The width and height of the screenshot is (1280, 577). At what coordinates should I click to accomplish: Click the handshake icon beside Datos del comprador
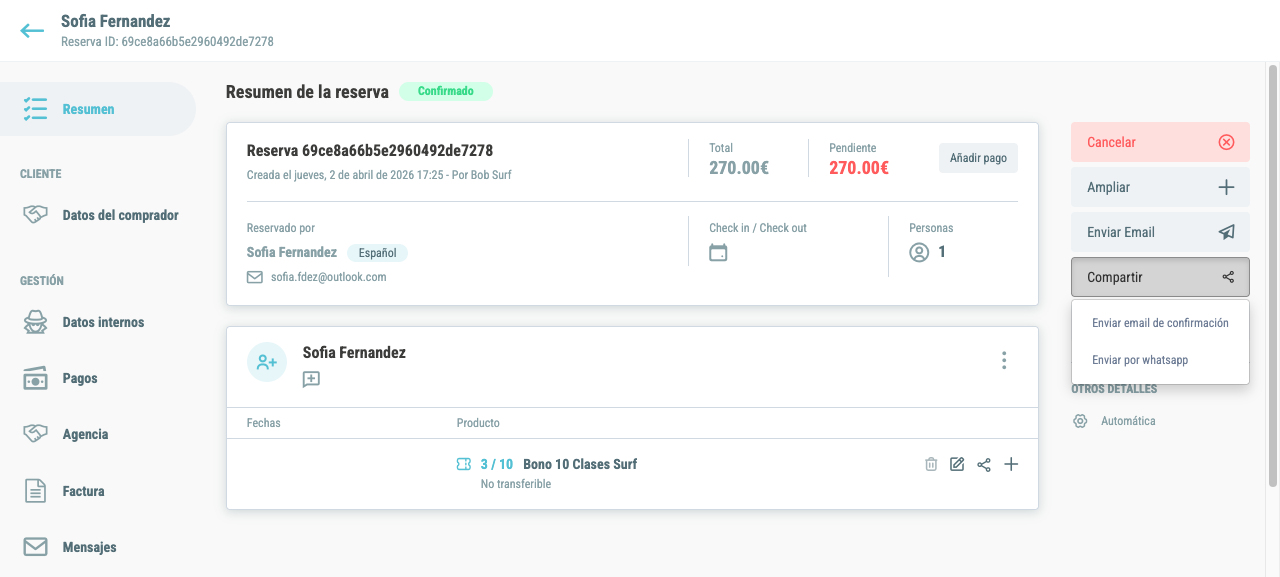36,215
